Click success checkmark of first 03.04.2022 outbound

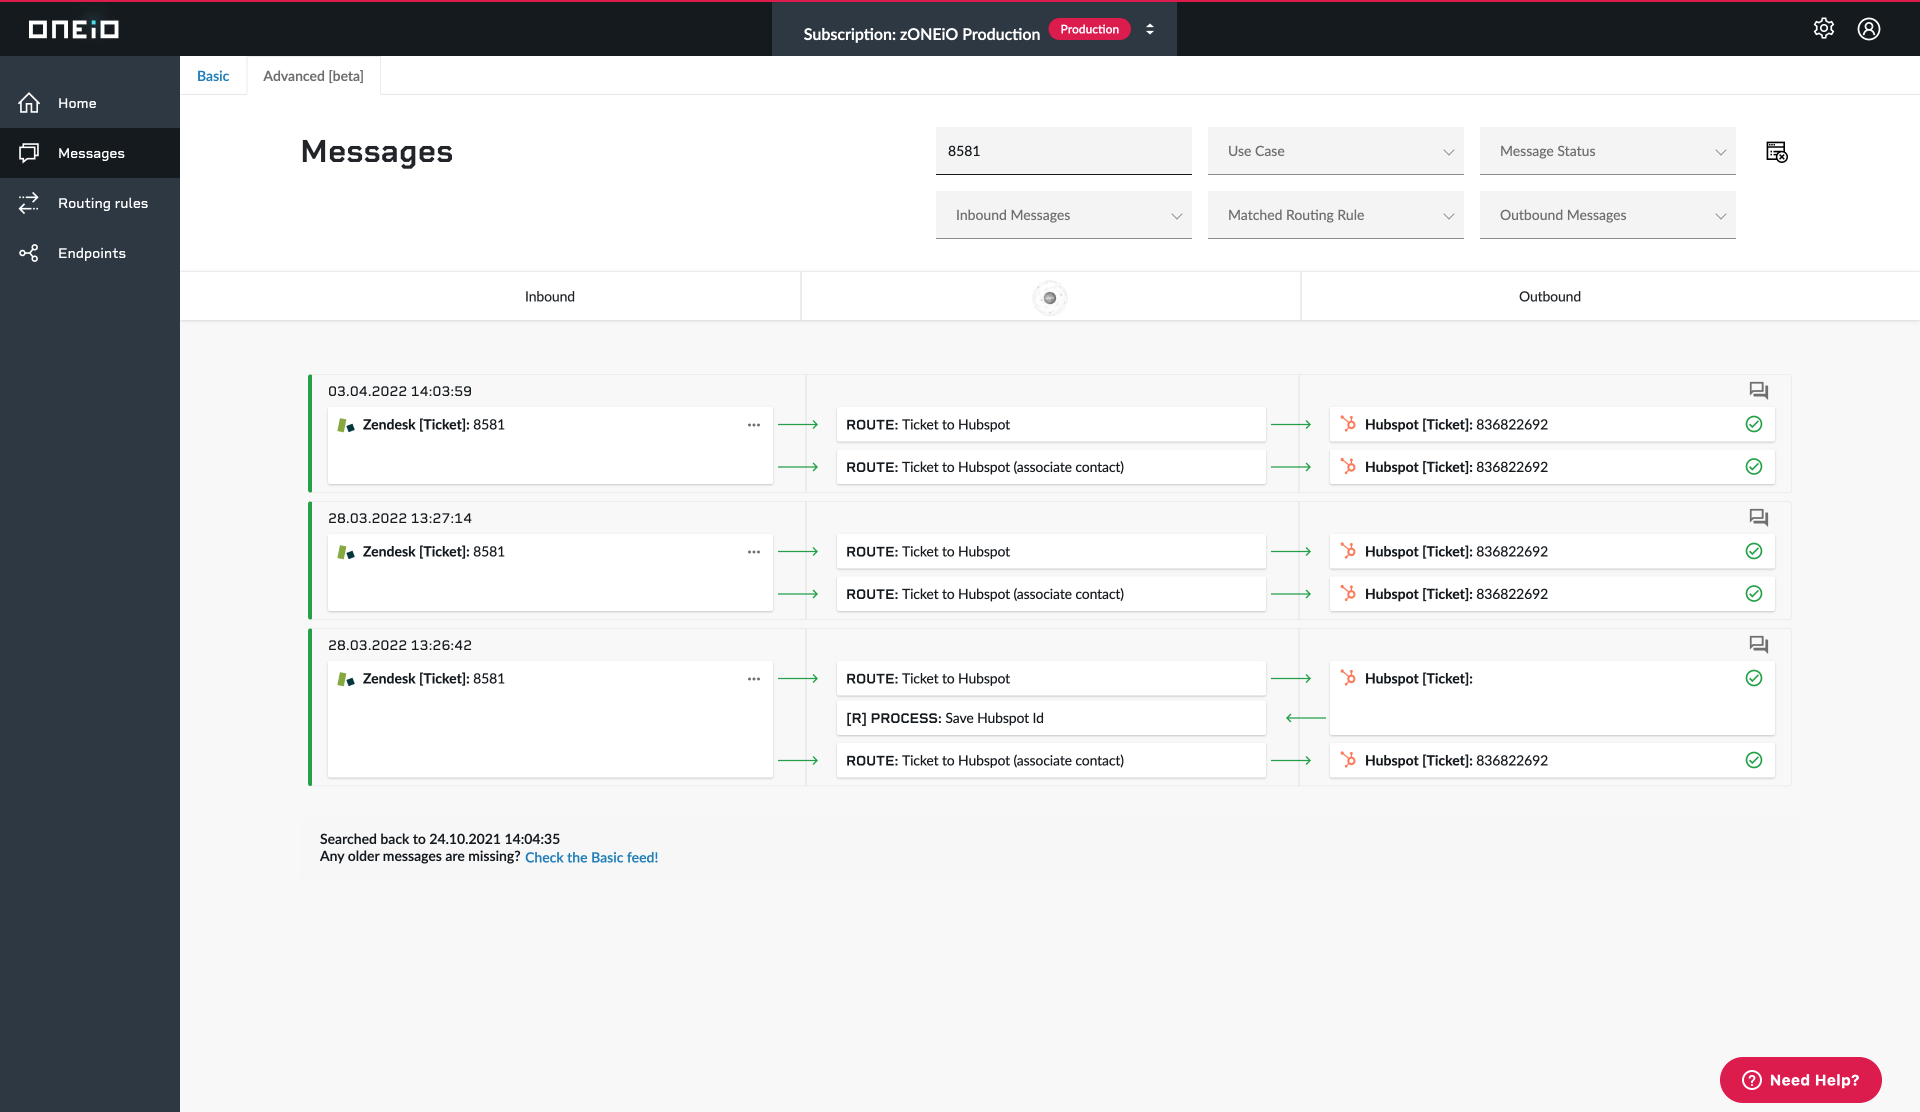1754,424
